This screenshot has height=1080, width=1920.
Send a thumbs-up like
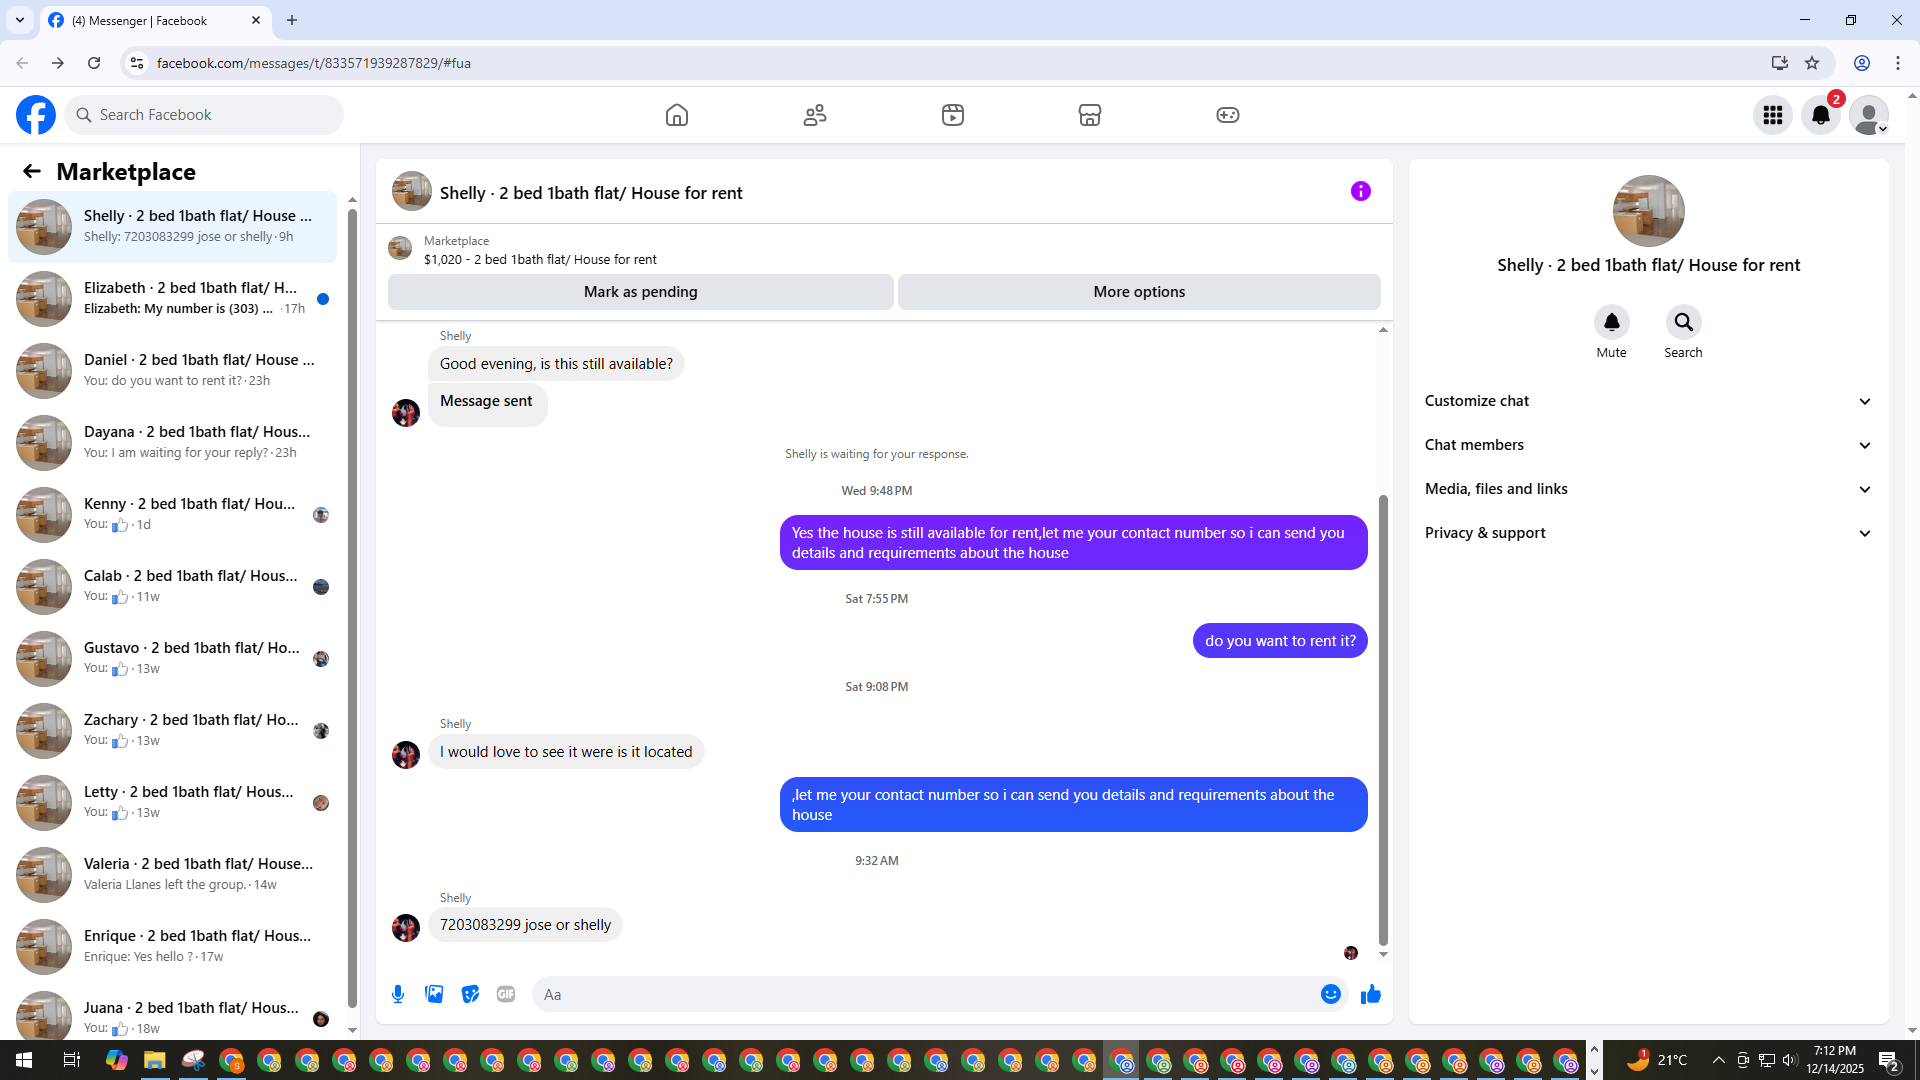[x=1371, y=994]
